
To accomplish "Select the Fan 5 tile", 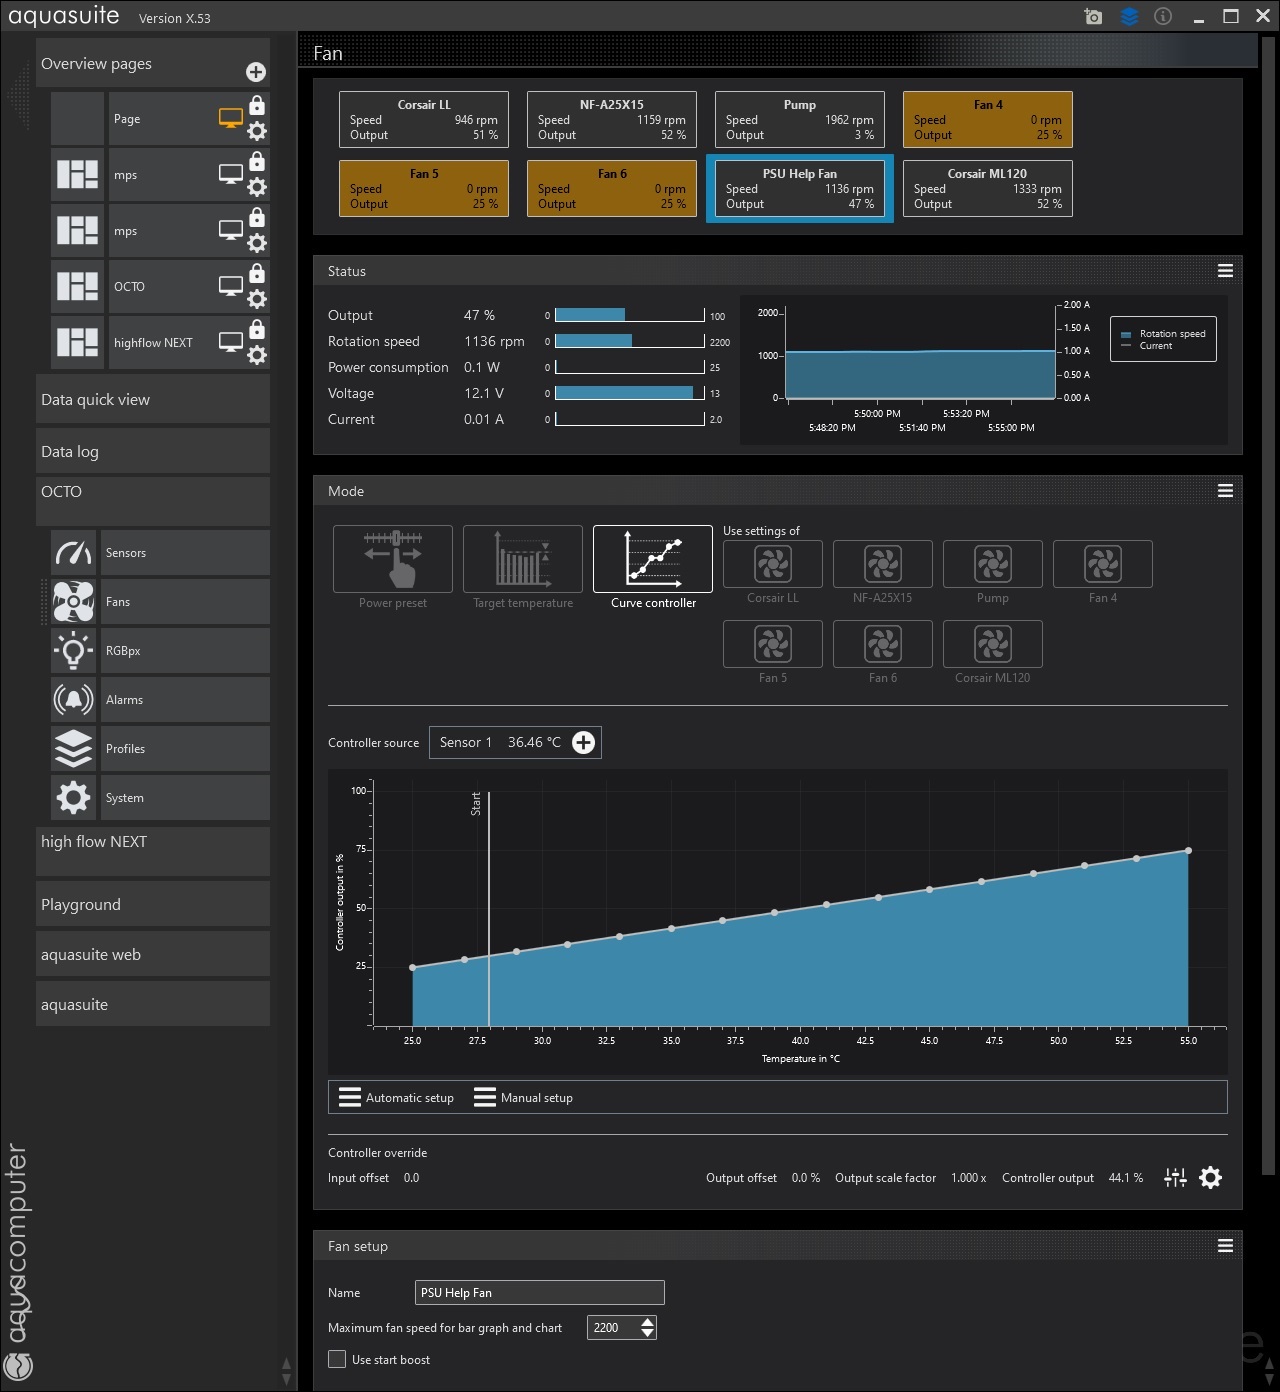I will [424, 188].
